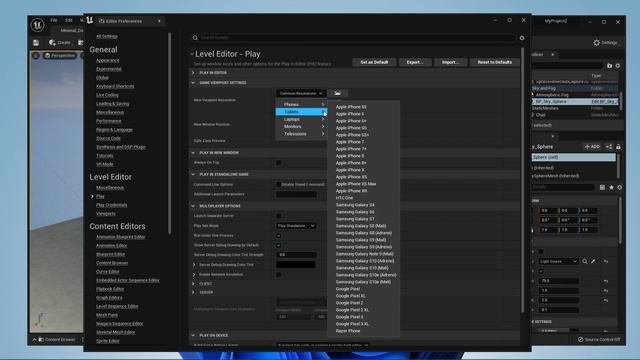Click the Additional Launch Parameters field
640x360 pixels.
(x=296, y=194)
